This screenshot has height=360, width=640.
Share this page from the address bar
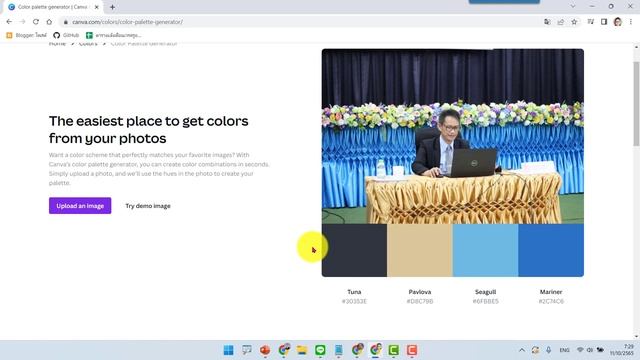pyautogui.click(x=561, y=22)
